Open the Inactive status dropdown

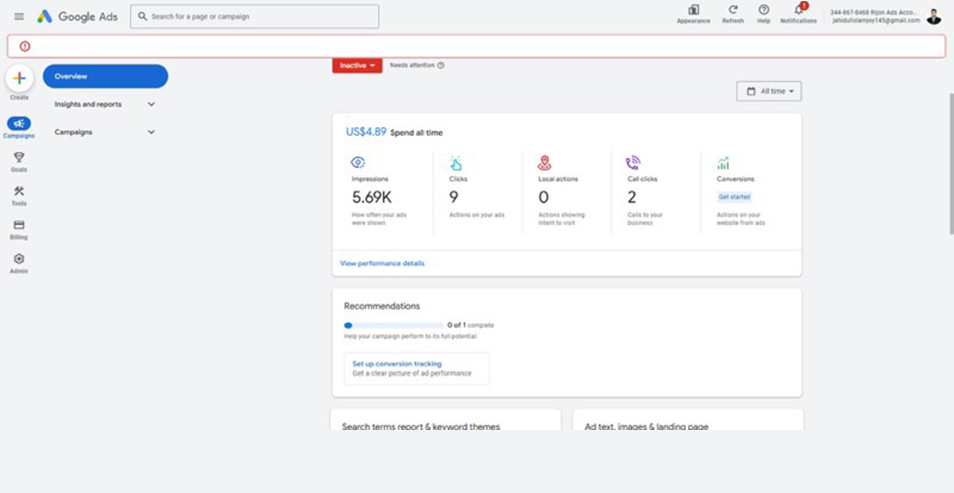click(x=357, y=65)
